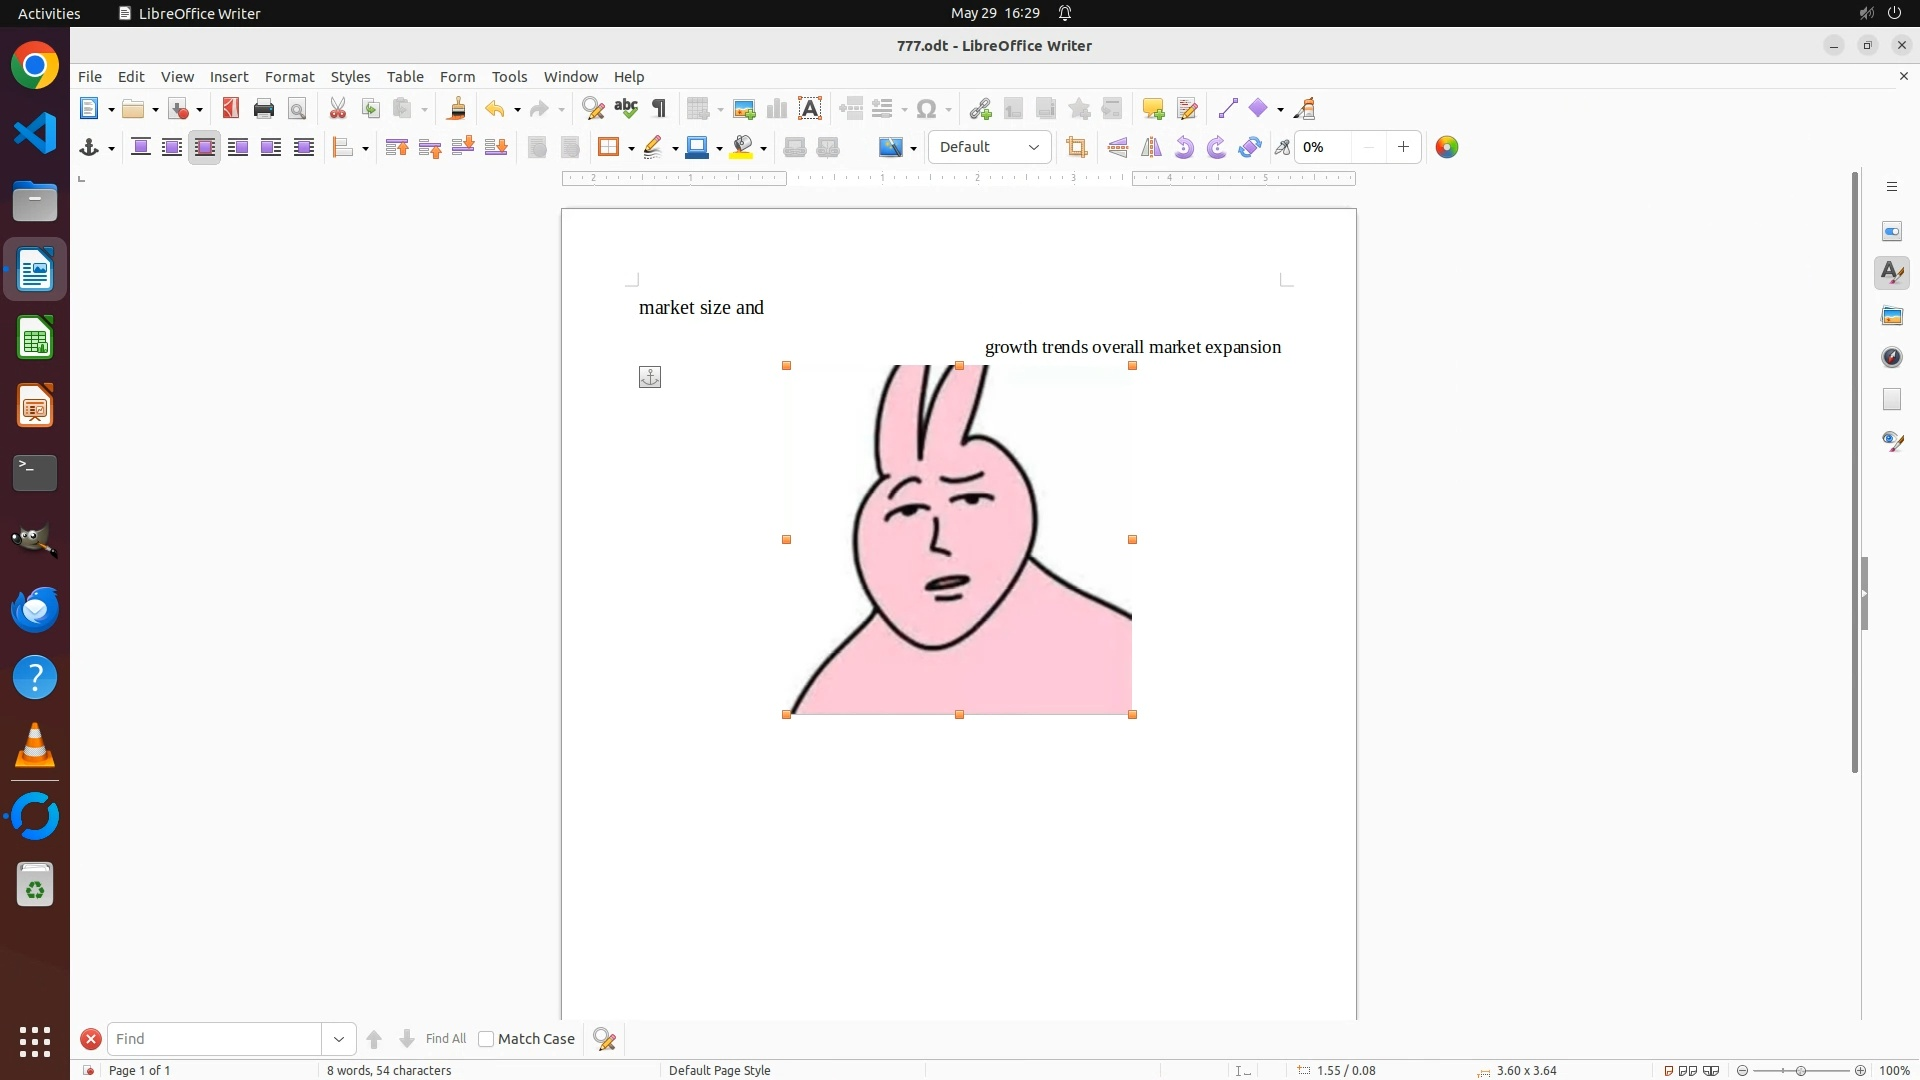This screenshot has height=1080, width=1920.
Task: Click Export as PDF icon
Action: (231, 109)
